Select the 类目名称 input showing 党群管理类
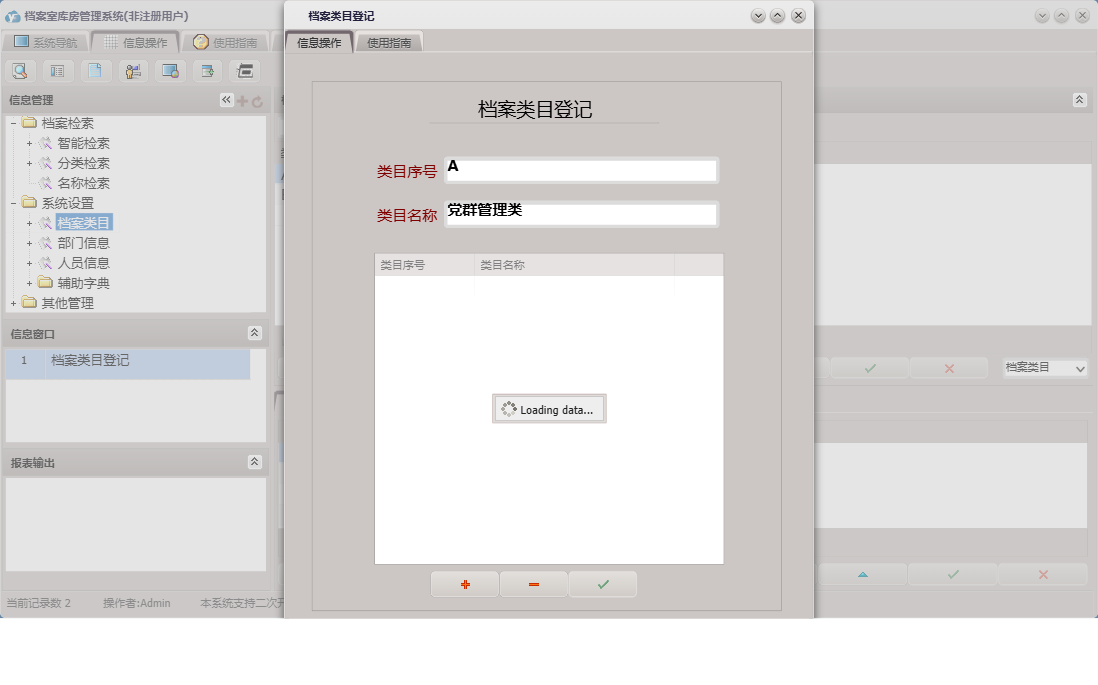The image size is (1098, 685). (x=580, y=213)
